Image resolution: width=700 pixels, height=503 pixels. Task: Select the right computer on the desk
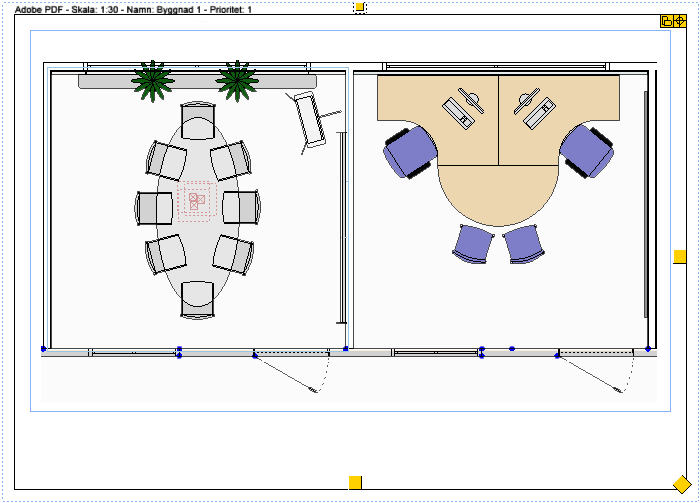(533, 107)
